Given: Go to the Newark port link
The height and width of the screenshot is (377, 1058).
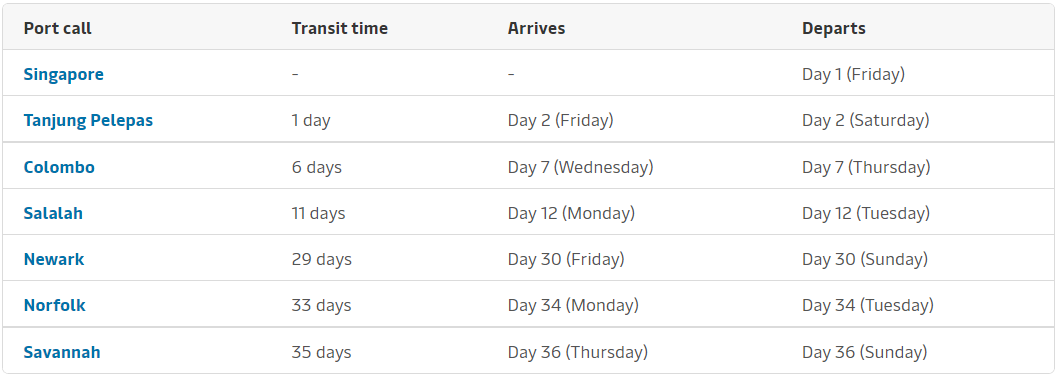Looking at the screenshot, I should [x=54, y=260].
